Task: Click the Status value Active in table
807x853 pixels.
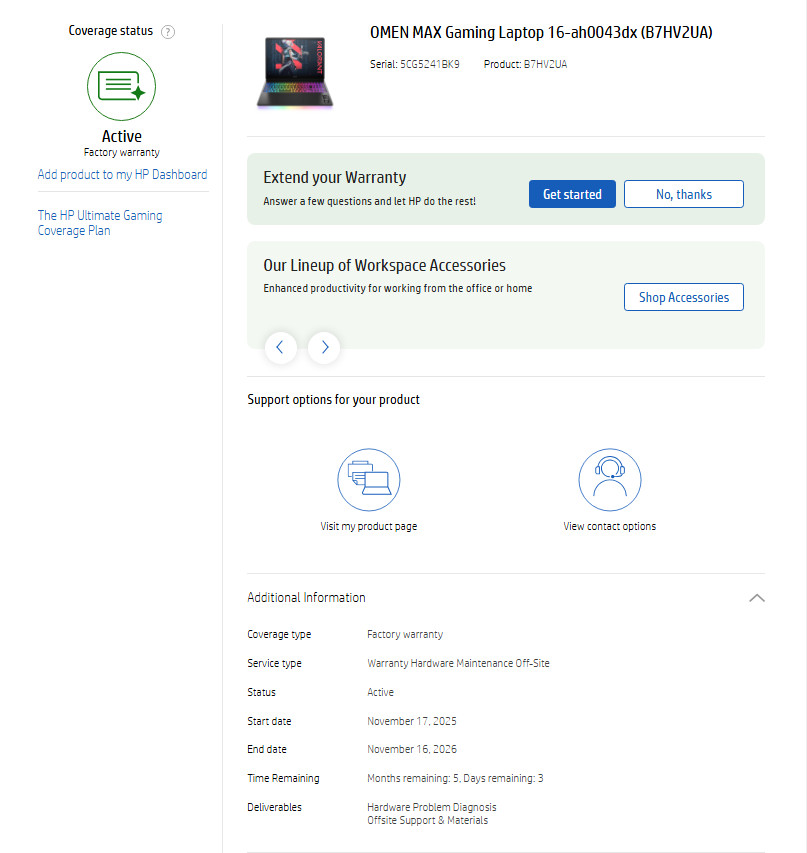Action: click(x=380, y=692)
